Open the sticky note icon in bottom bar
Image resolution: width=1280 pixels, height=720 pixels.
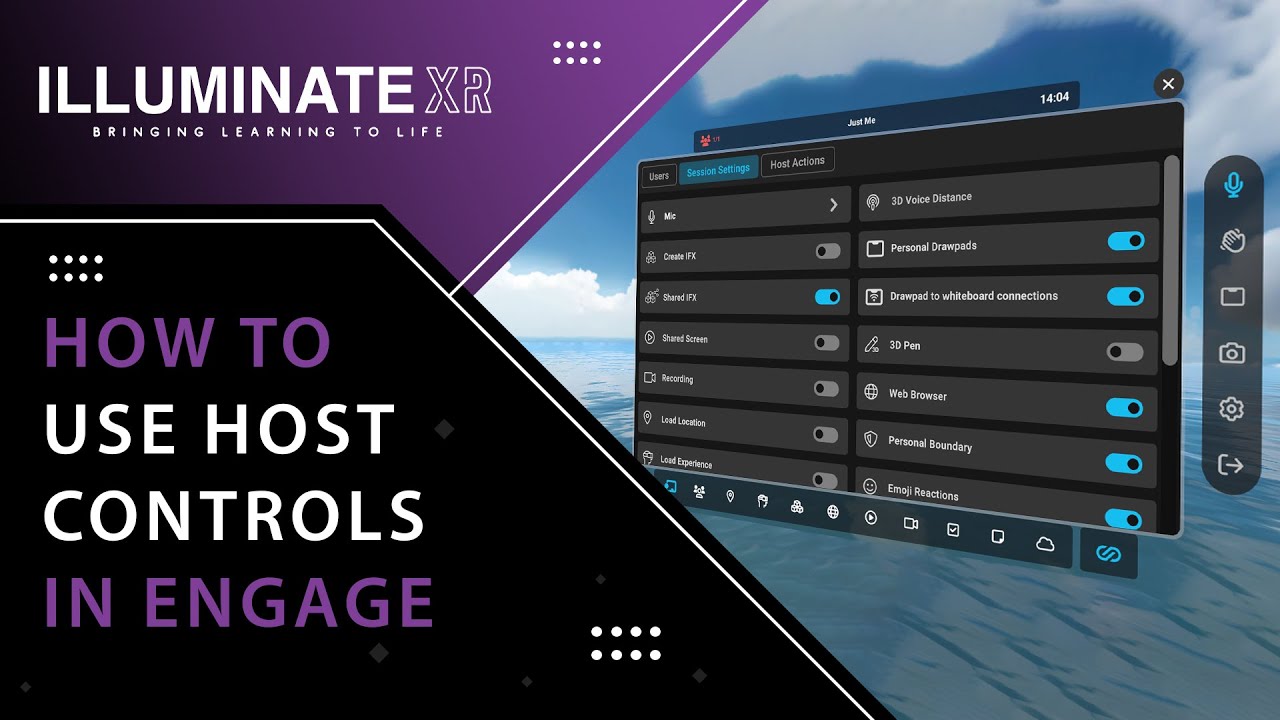[998, 537]
